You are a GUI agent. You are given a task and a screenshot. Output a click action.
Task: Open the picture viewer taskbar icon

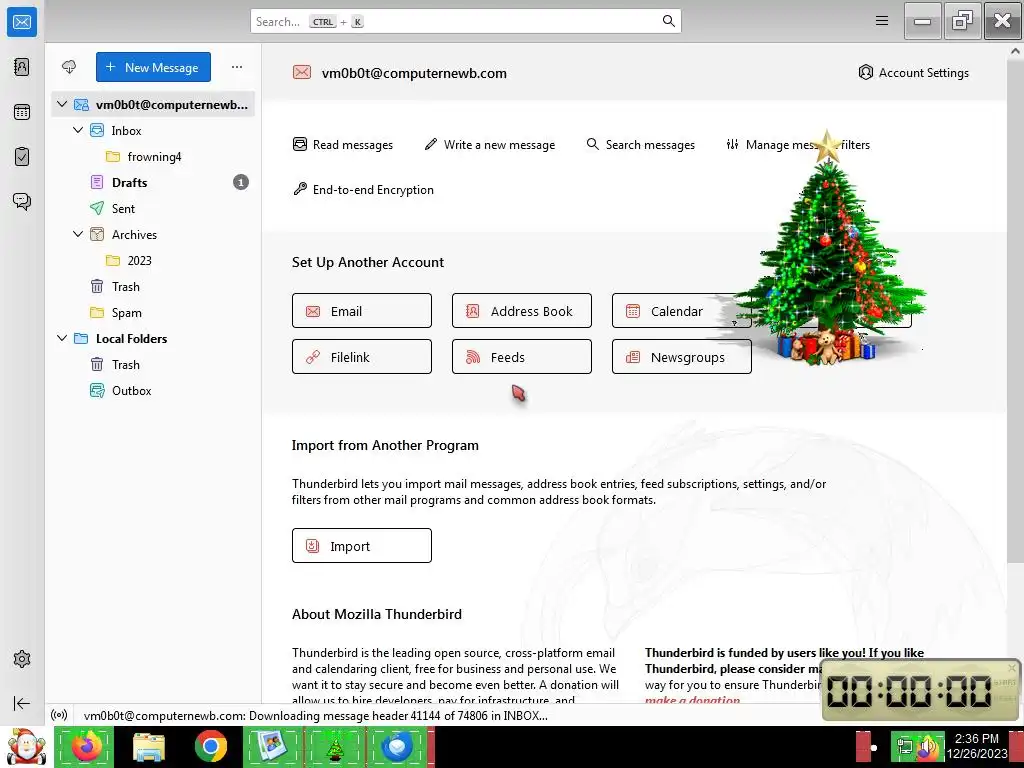273,746
